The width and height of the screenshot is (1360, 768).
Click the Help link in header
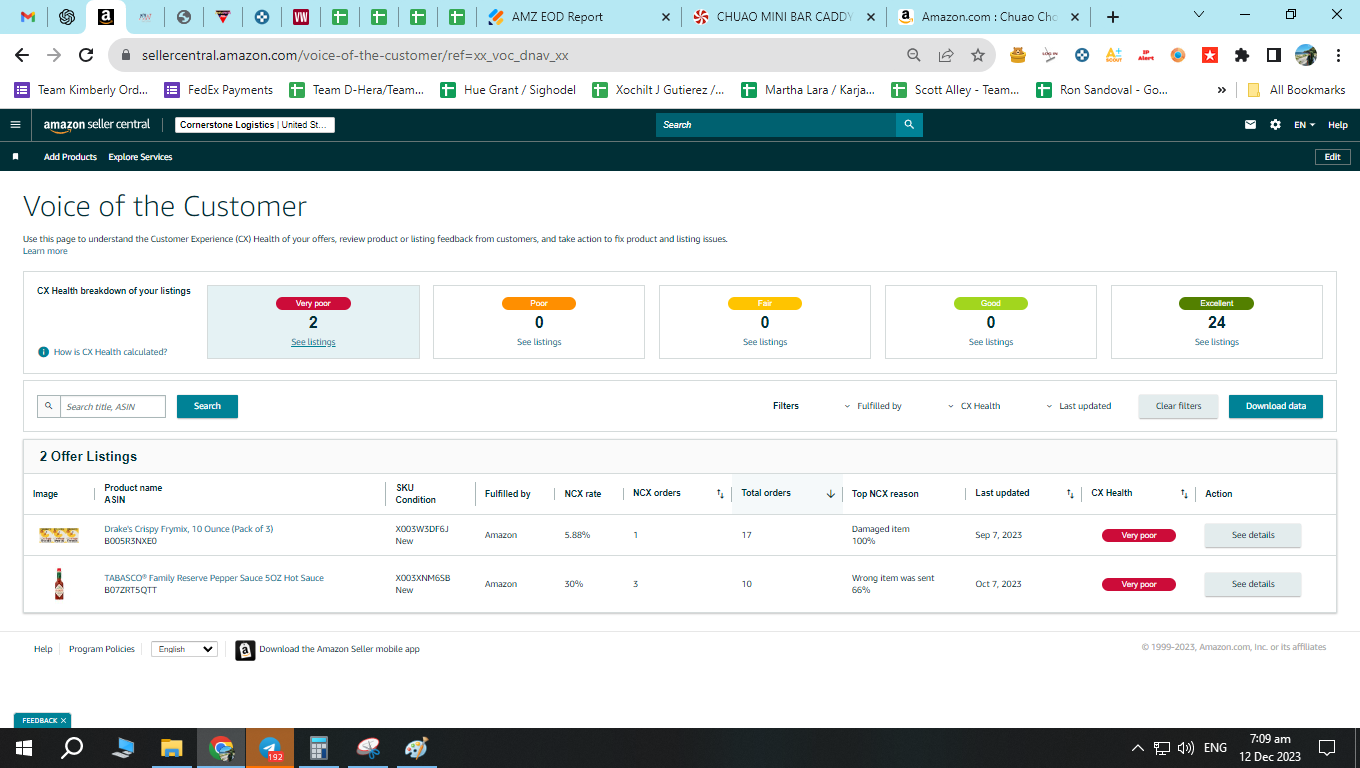[x=1337, y=125]
